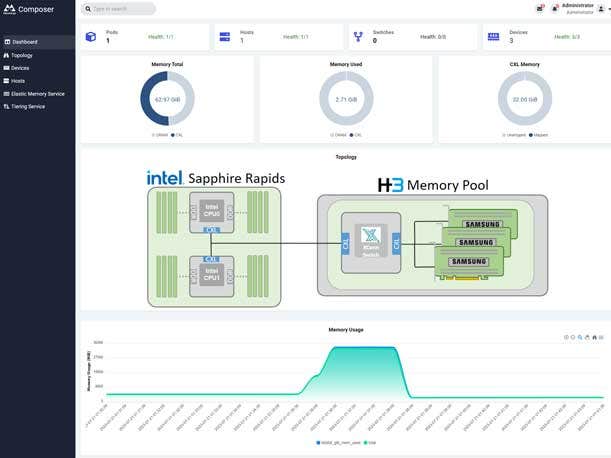
Task: Click the Type to search field
Action: 122,9
